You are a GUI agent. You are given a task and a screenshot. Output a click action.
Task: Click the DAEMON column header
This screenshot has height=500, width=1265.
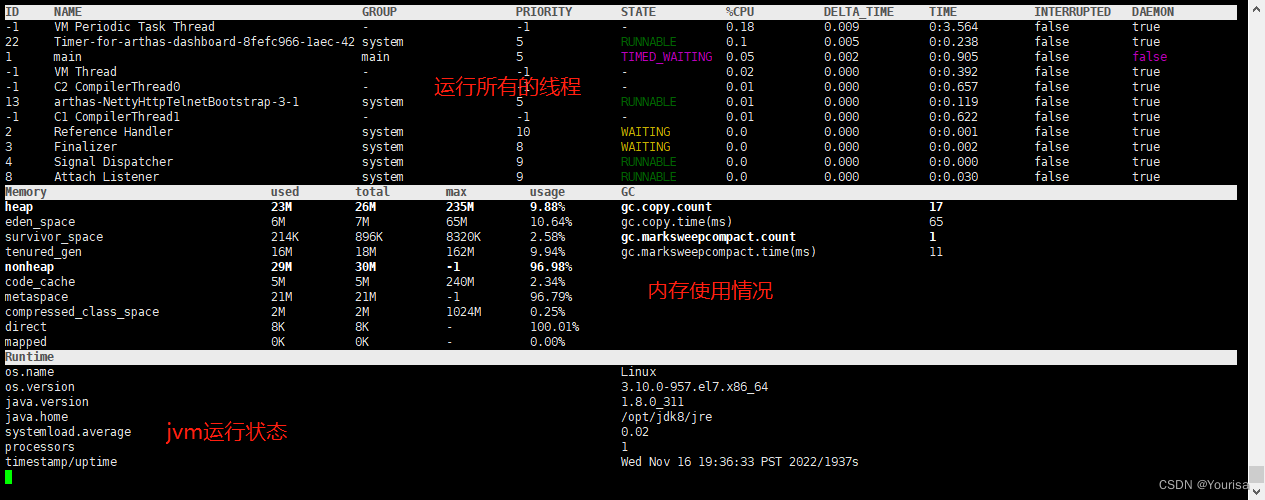[1153, 12]
